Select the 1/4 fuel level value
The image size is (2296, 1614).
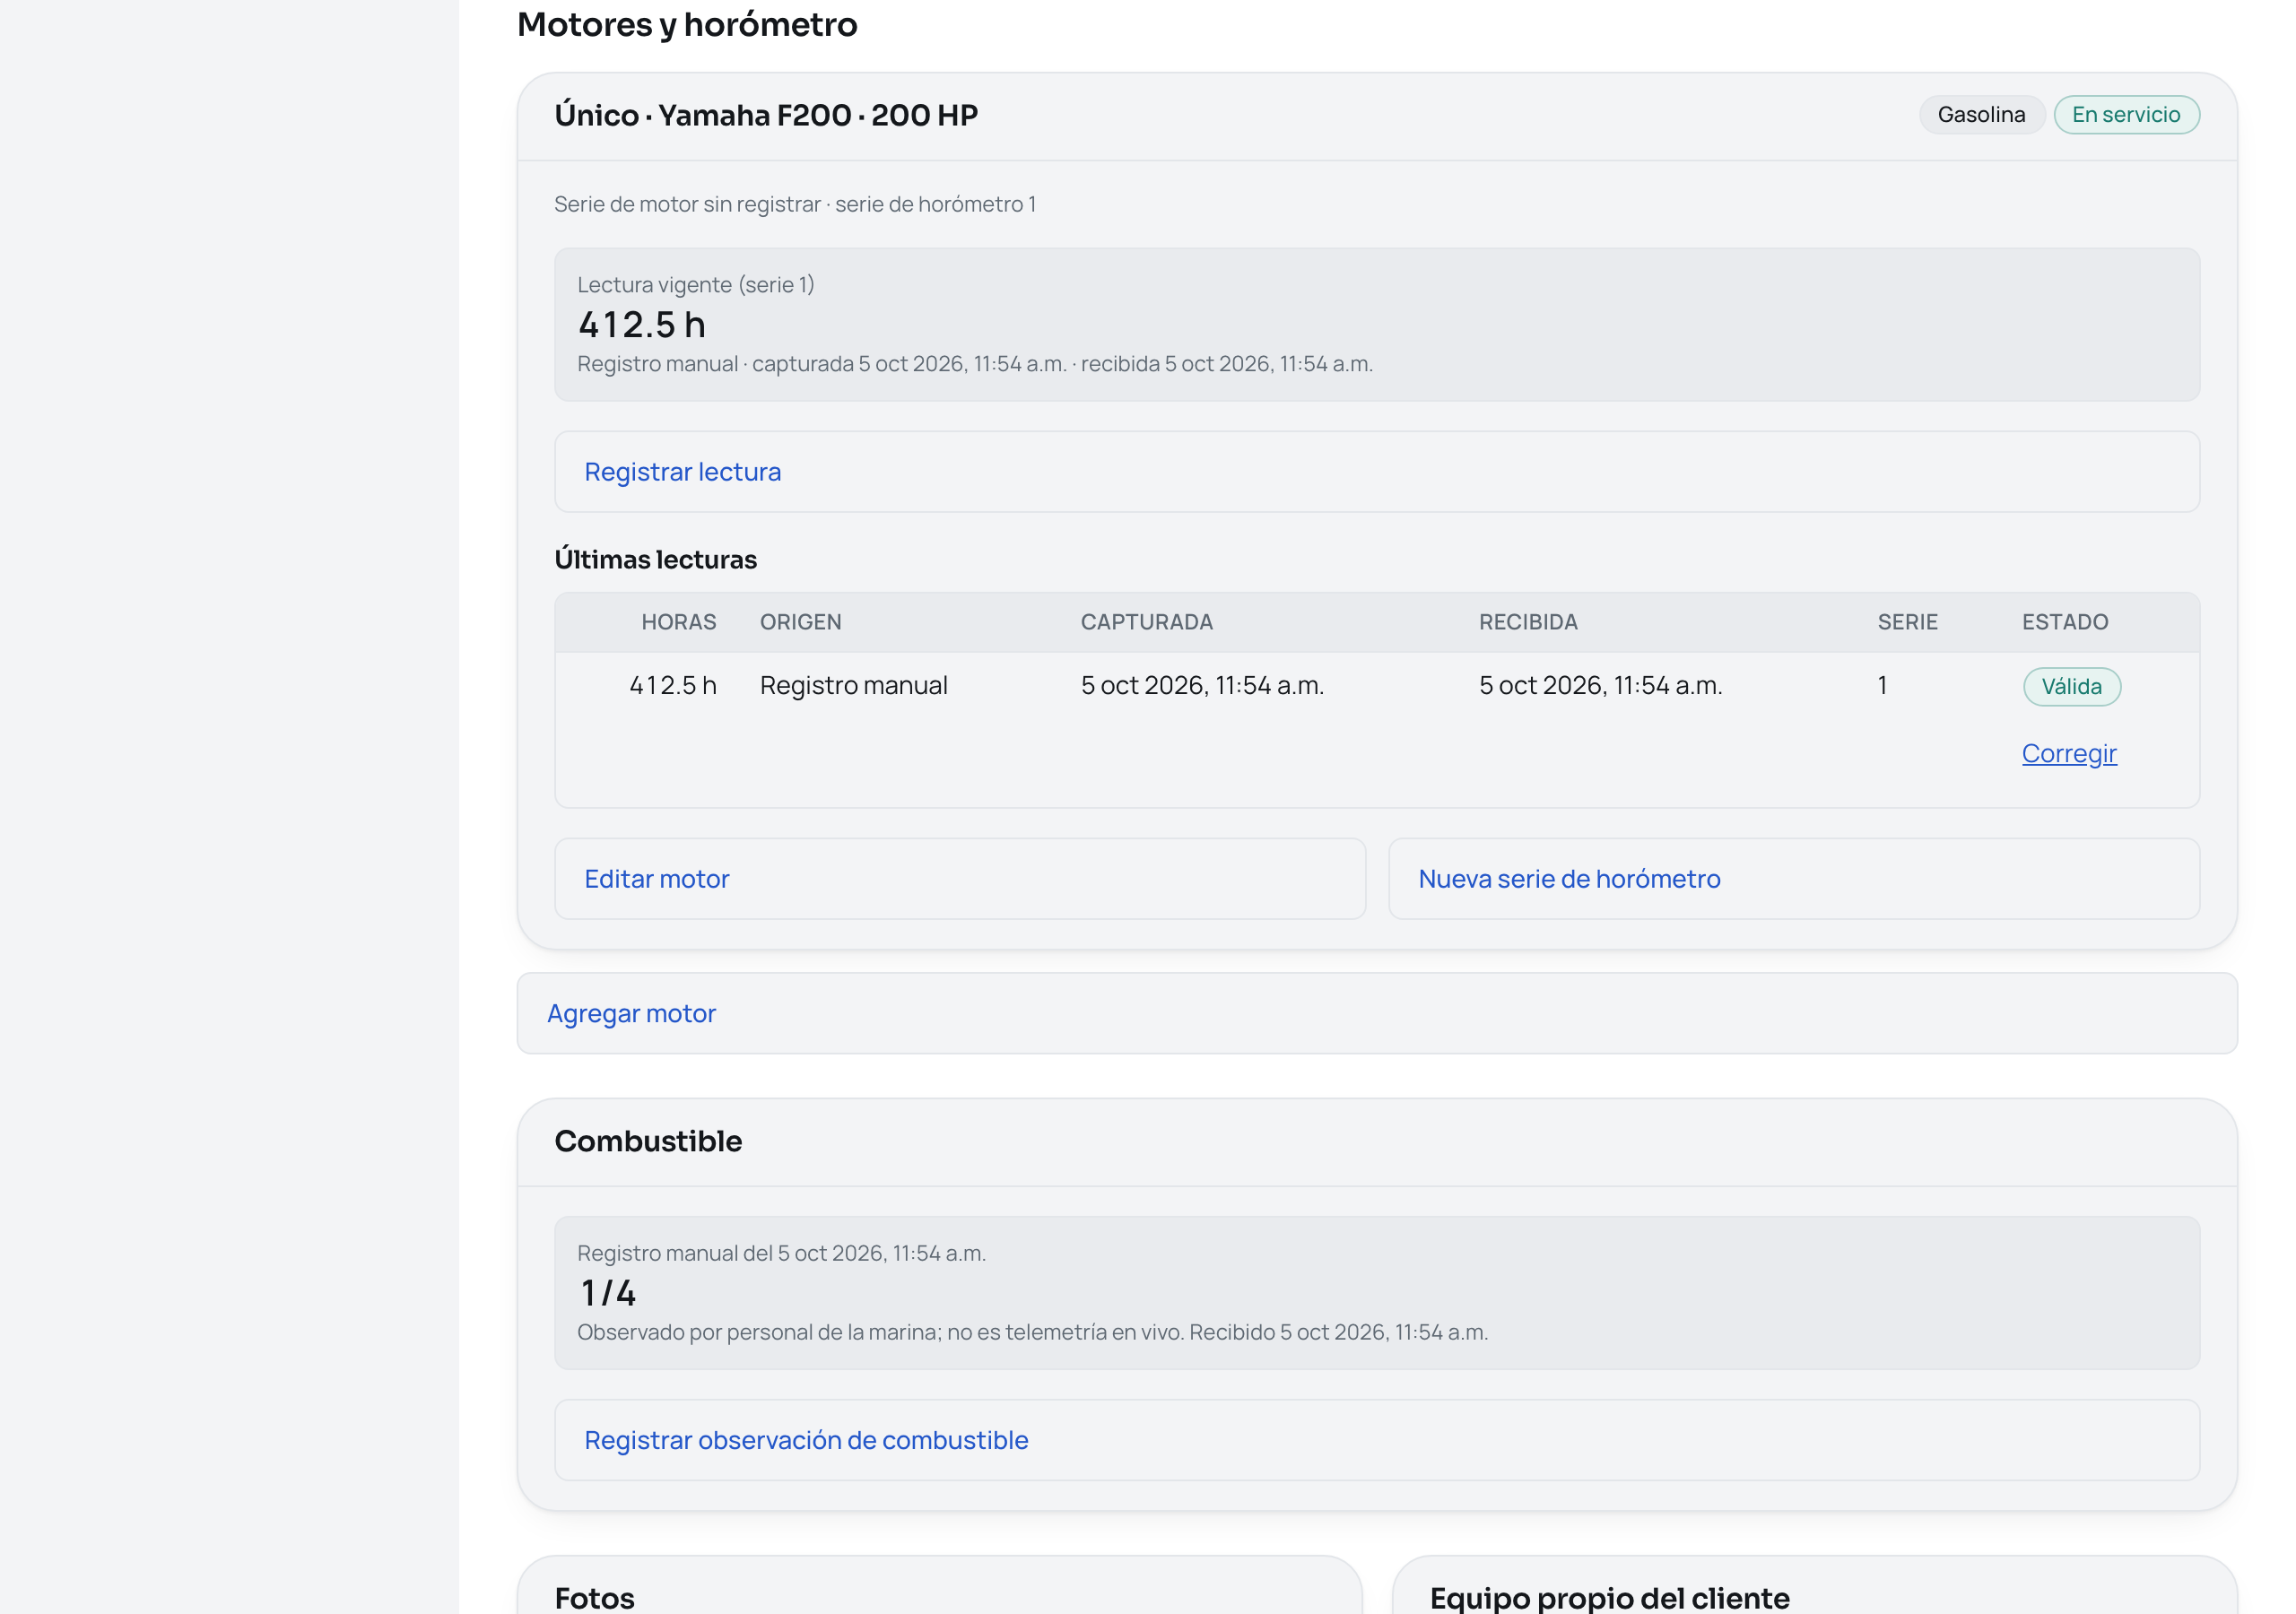(607, 1293)
